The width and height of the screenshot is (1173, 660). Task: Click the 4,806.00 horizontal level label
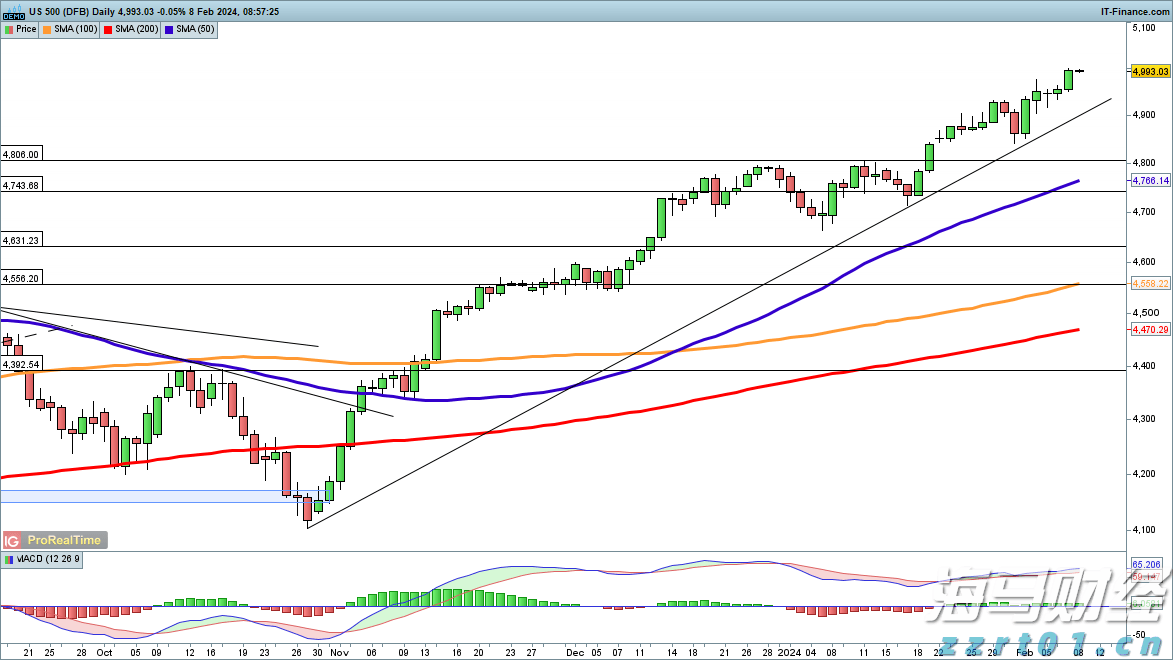click(21, 155)
